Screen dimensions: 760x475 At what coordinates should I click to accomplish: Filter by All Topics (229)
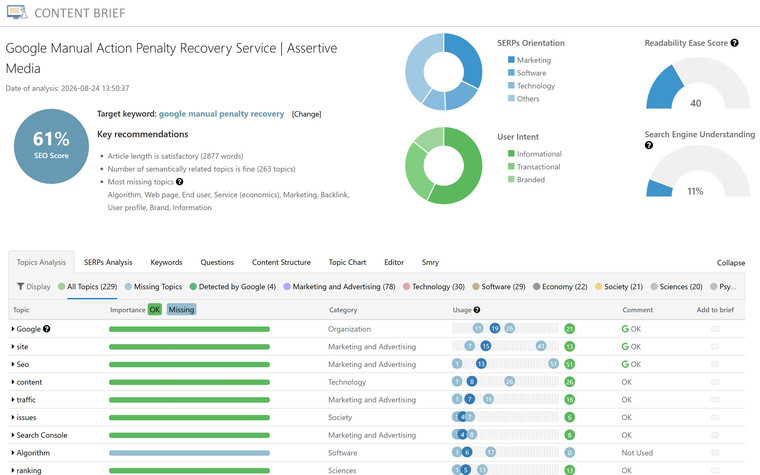88,286
